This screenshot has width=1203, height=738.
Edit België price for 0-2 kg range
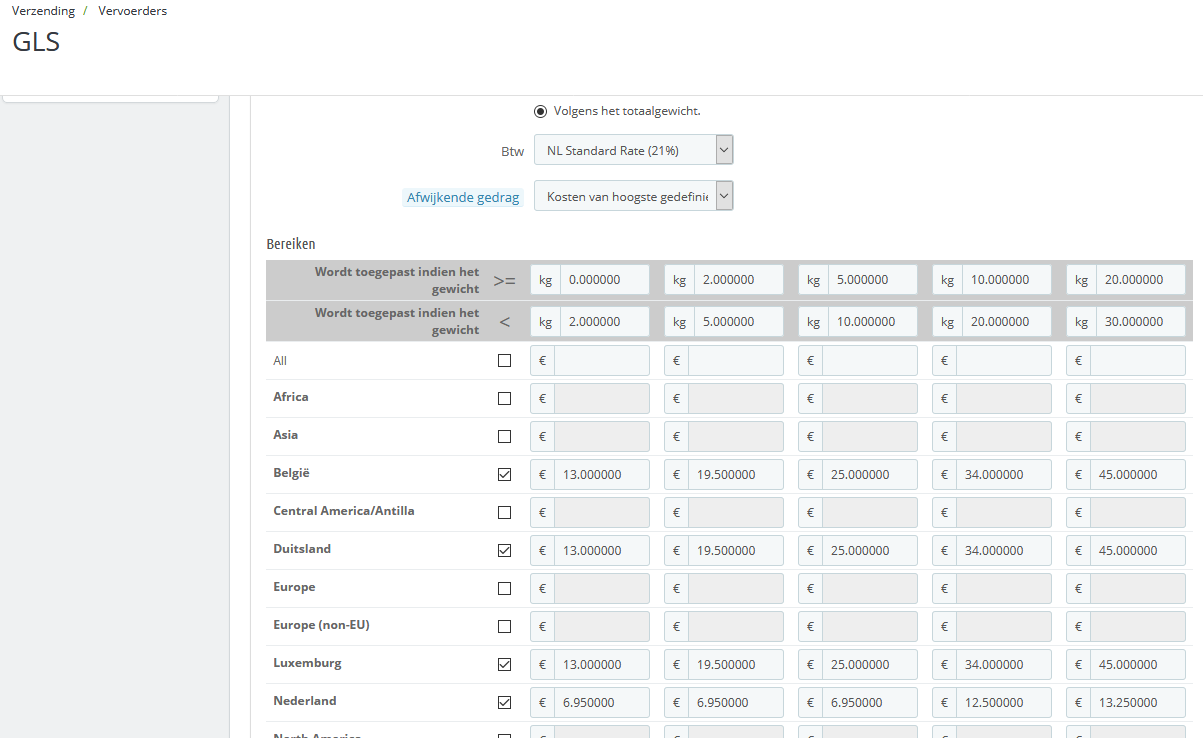602,475
